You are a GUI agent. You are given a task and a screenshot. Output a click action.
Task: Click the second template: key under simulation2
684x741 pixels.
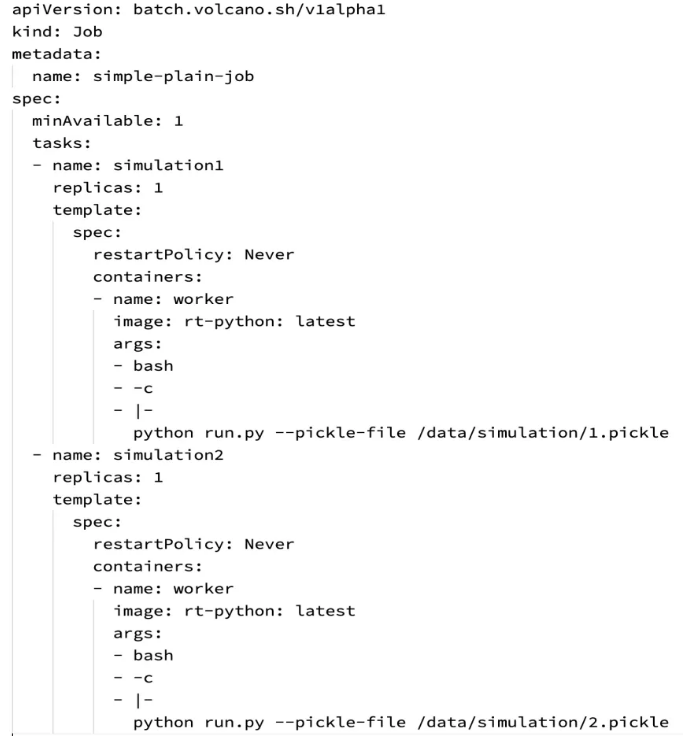click(97, 500)
